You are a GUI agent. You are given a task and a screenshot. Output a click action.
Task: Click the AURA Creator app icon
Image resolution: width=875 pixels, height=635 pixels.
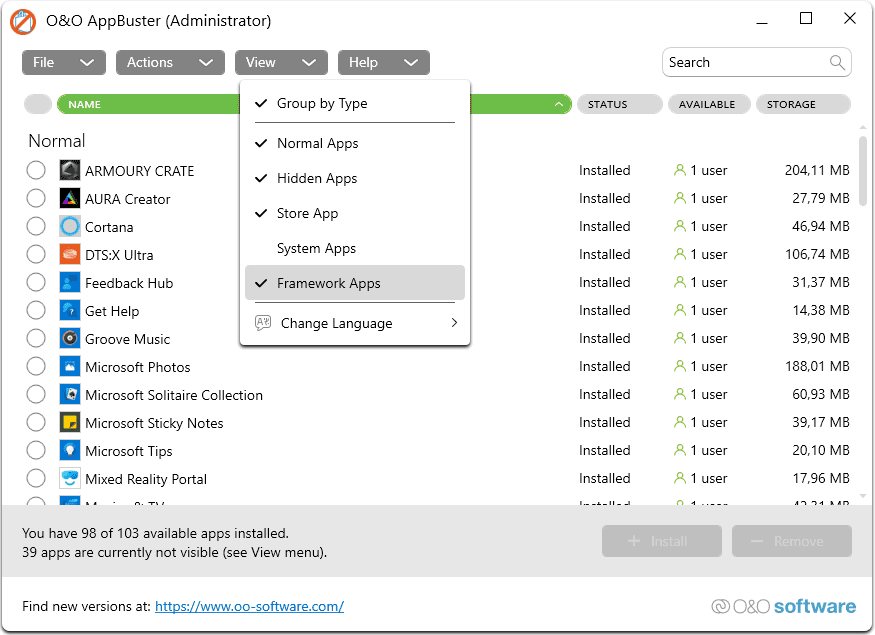69,198
